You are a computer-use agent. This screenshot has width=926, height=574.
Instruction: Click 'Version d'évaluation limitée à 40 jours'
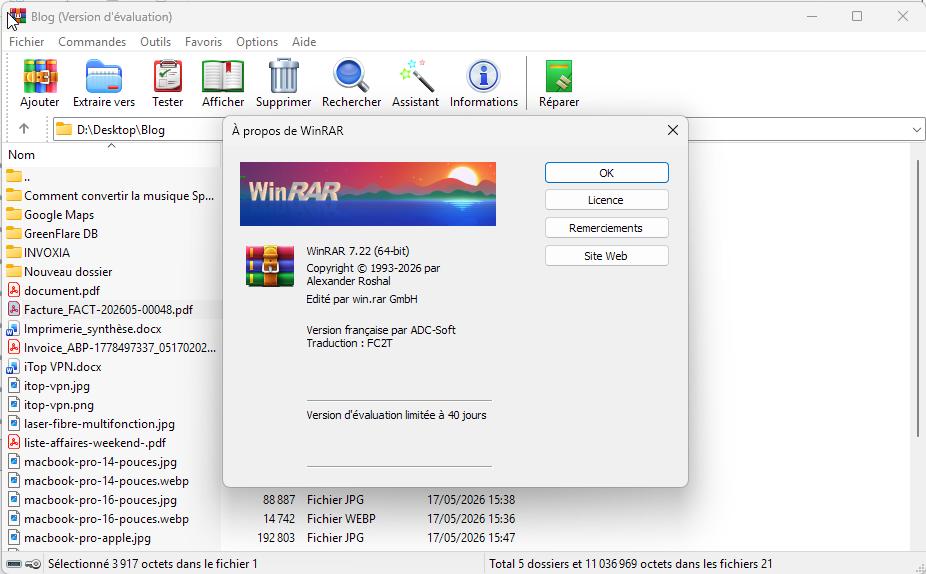(396, 415)
